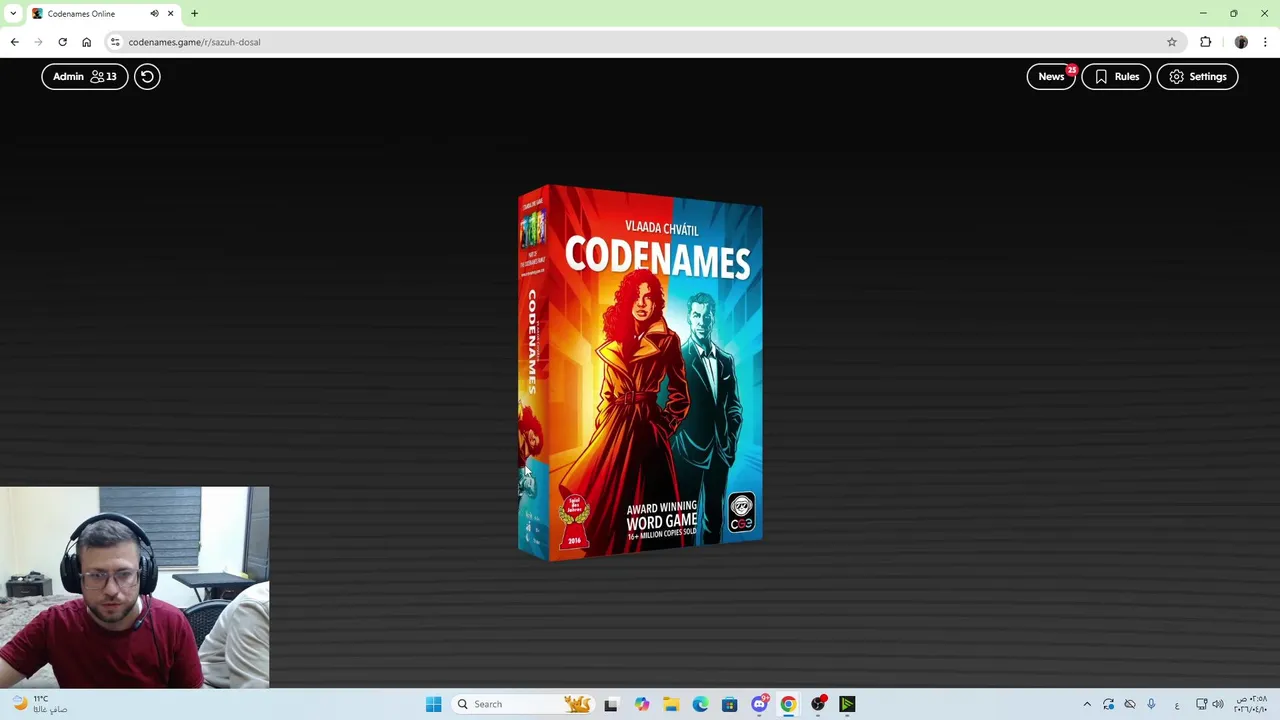This screenshot has height=720, width=1280.
Task: Open Chrome's three-dot menu
Action: [x=1265, y=42]
